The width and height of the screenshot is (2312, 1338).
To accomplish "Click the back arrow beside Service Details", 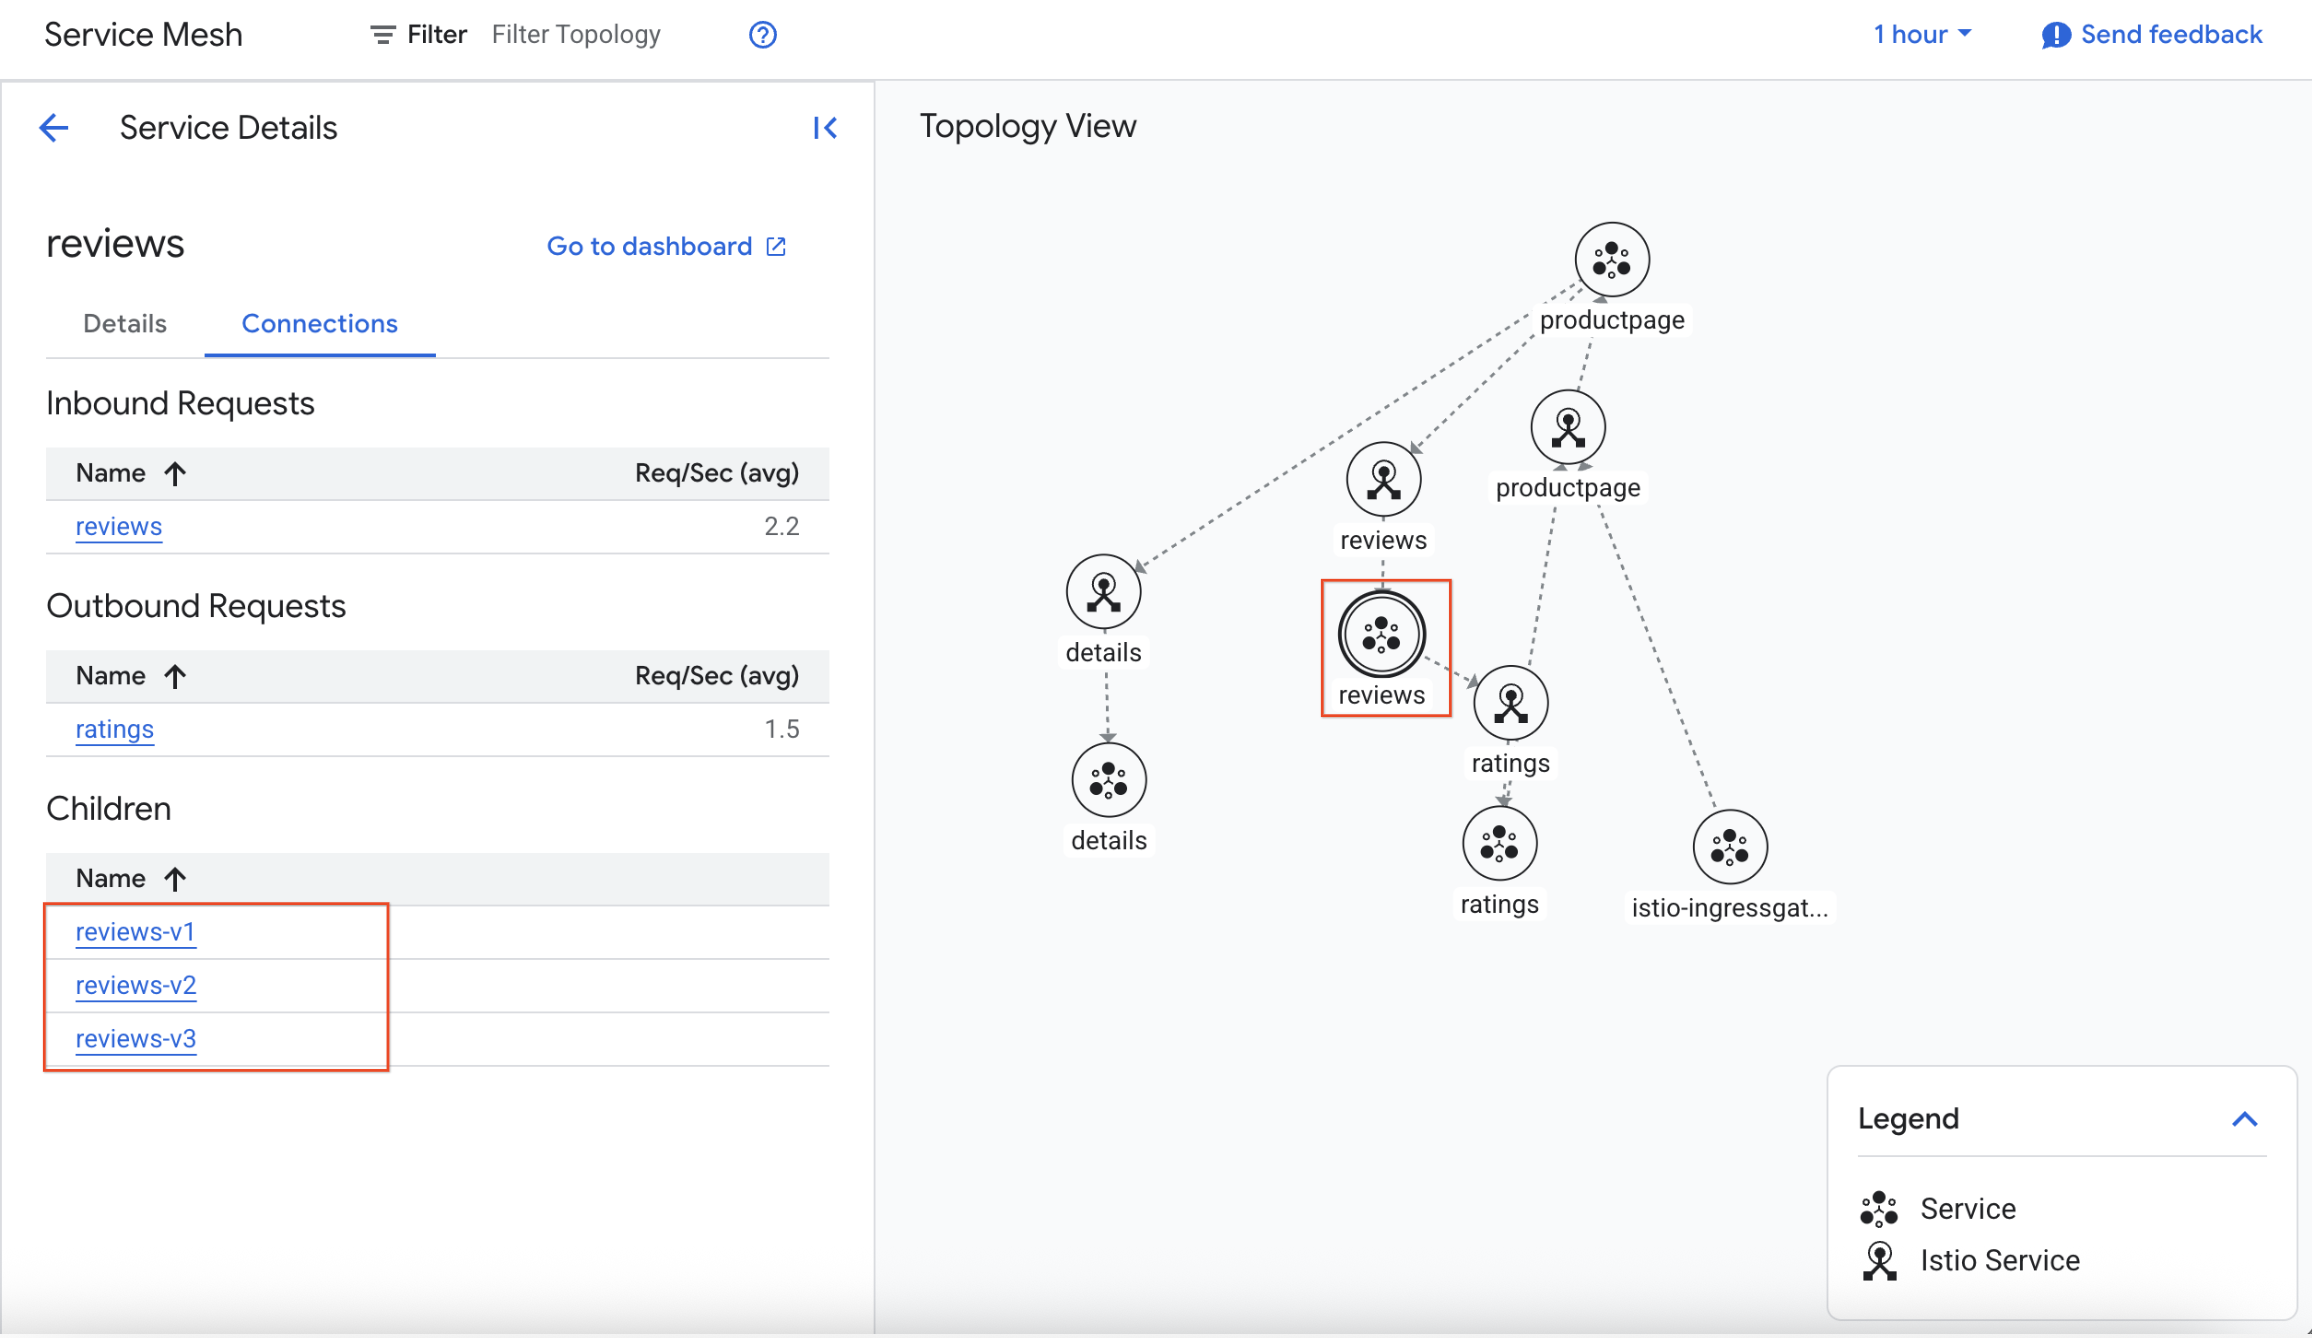I will click(54, 128).
